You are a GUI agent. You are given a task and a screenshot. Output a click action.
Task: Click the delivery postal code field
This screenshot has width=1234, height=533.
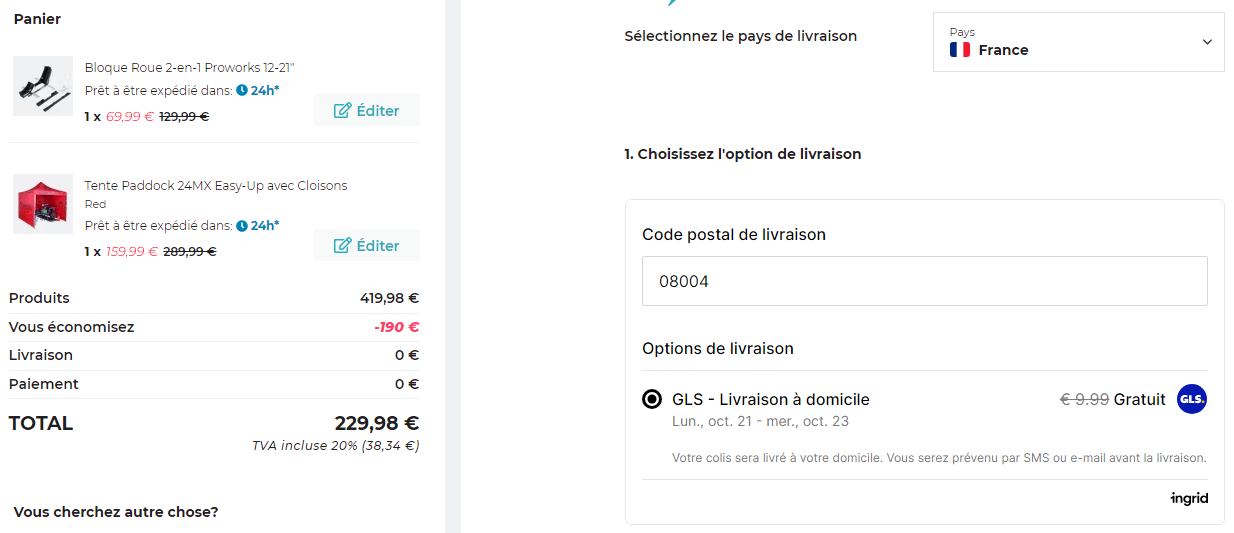click(924, 281)
